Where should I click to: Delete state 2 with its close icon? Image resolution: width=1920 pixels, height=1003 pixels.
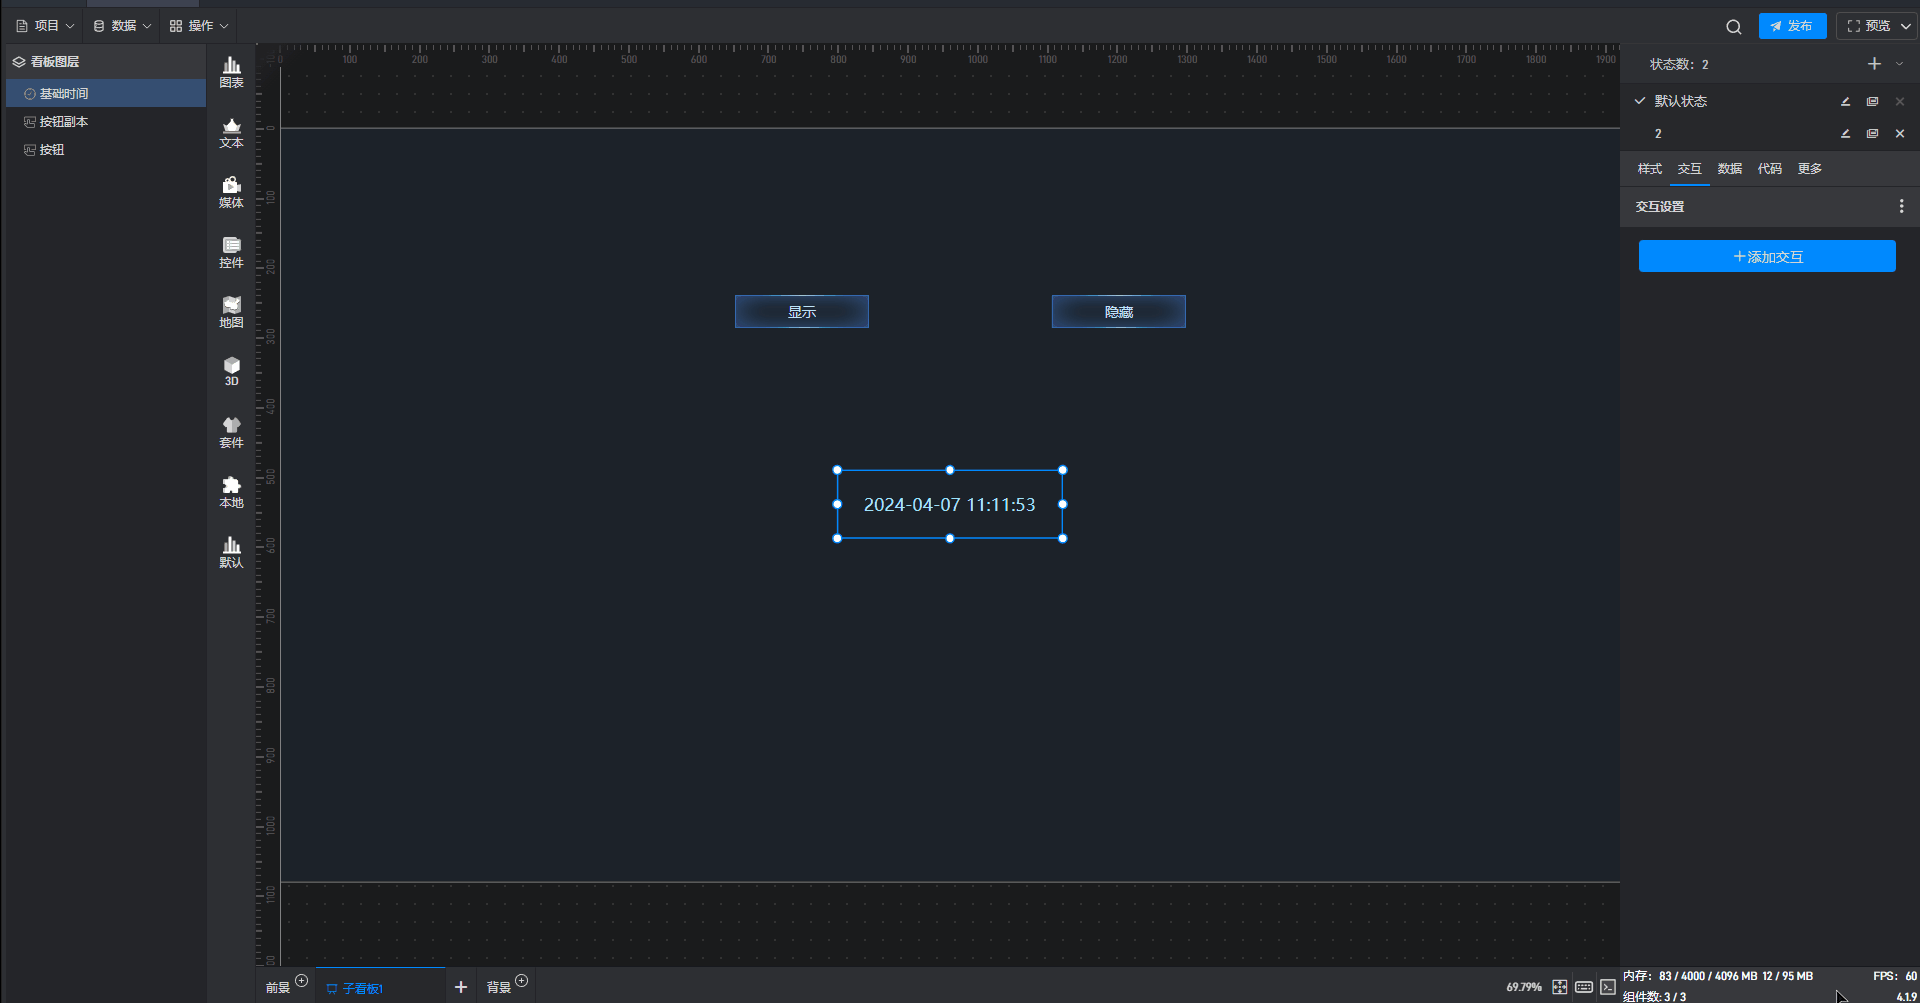(x=1900, y=133)
